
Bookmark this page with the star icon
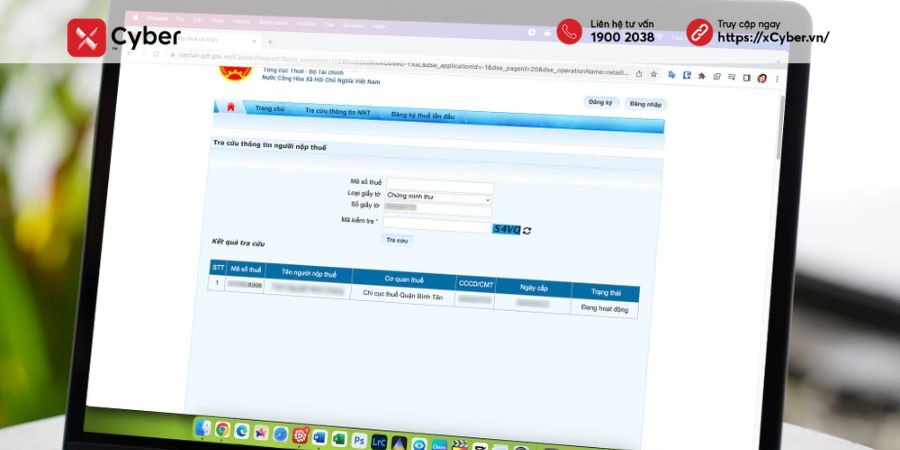pos(653,74)
